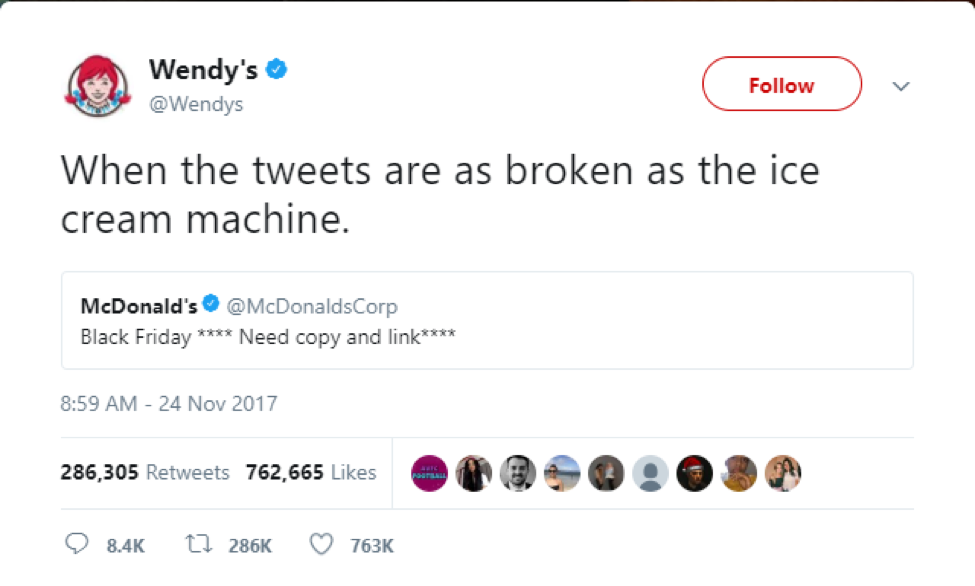This screenshot has width=975, height=586.
Task: Click the Santa hat avatar among likers
Action: 697,473
